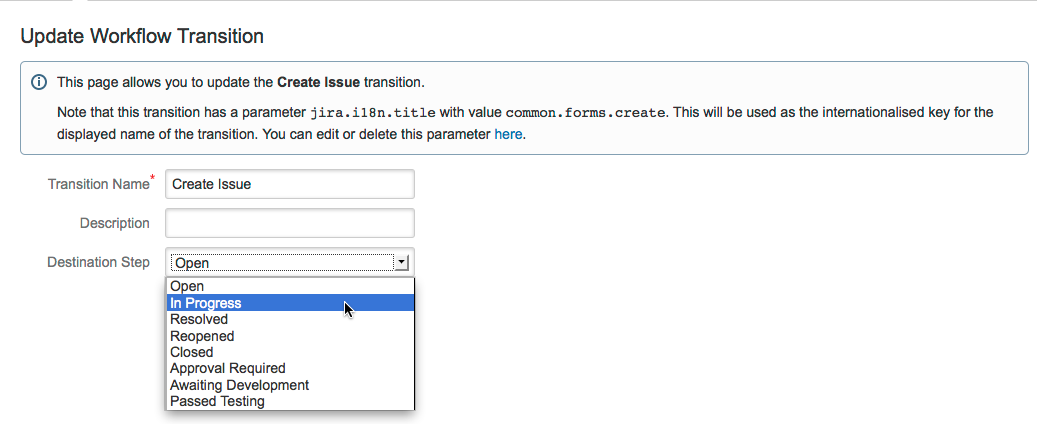This screenshot has height=424, width=1037.
Task: Open the 'here' link to edit parameter
Action: click(x=508, y=134)
